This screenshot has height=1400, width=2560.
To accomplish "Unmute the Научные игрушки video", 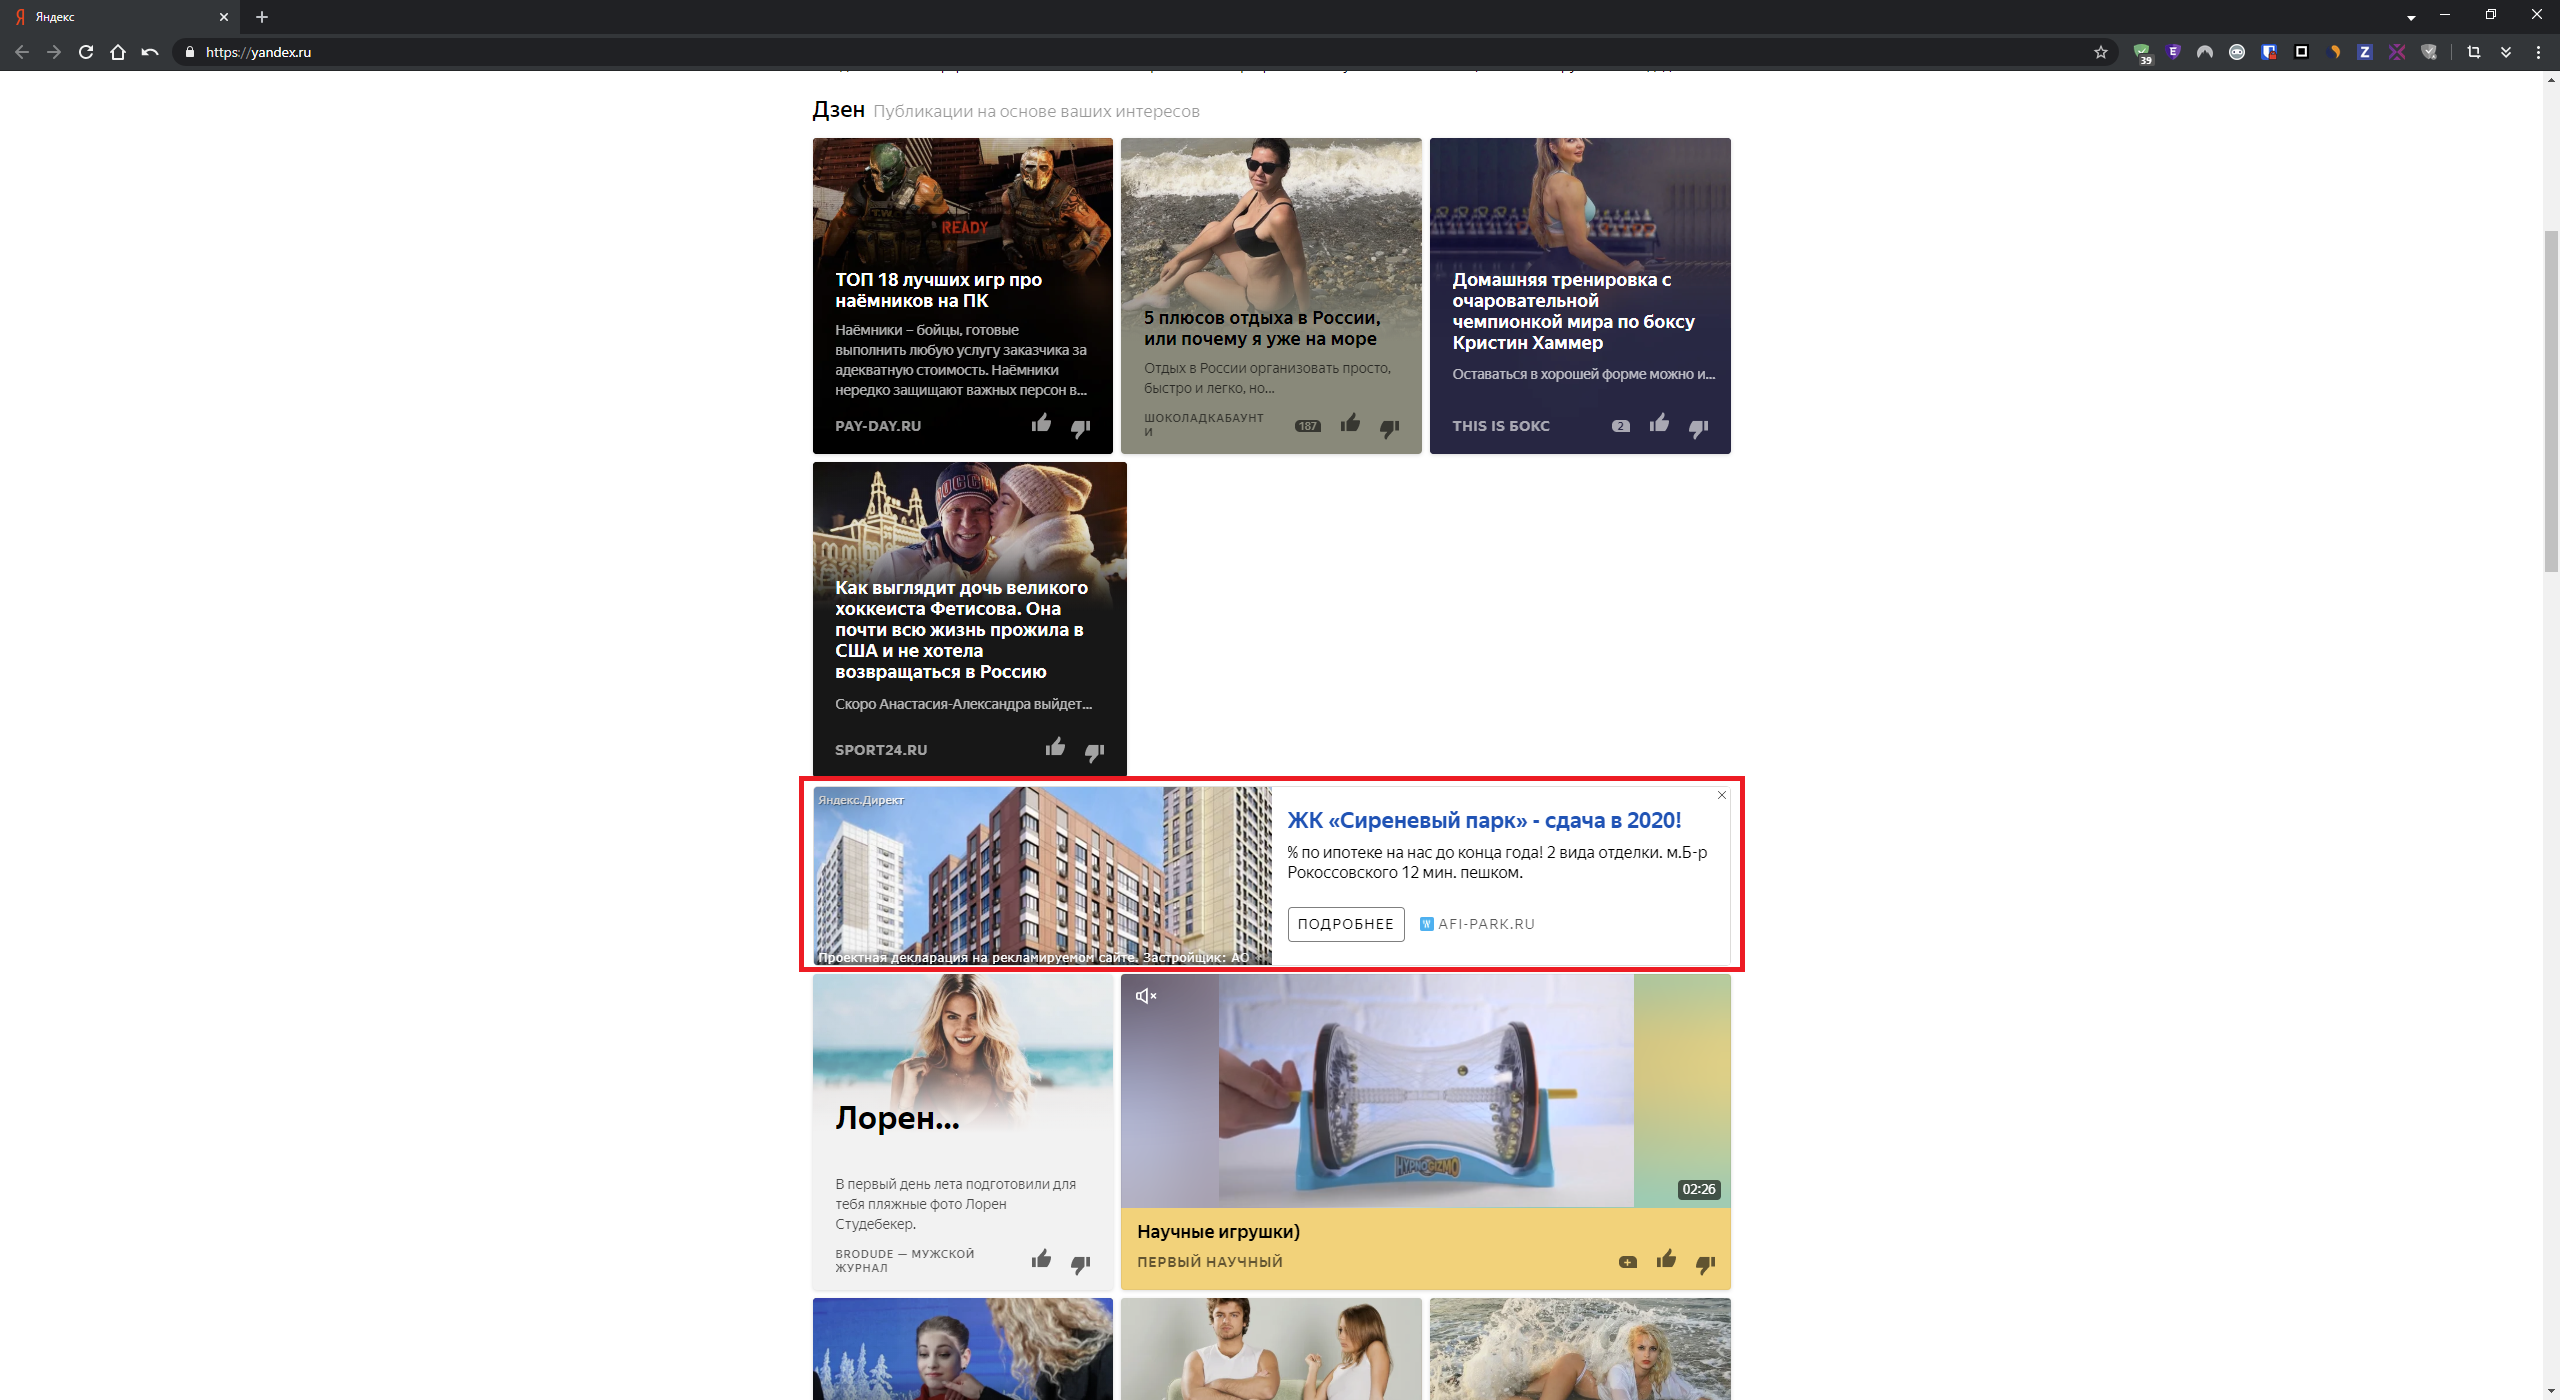I will pos(1146,995).
